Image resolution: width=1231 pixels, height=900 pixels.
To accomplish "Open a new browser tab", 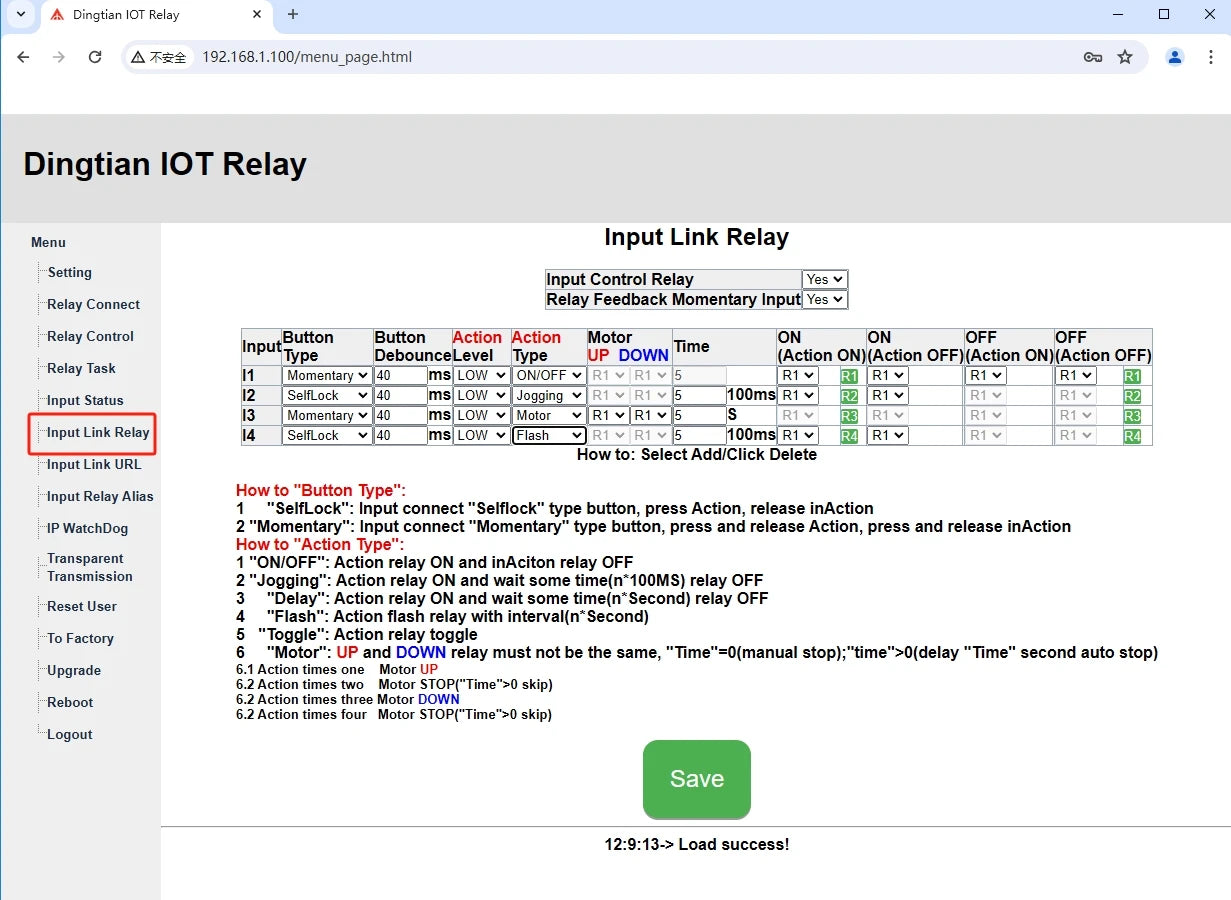I will coord(293,15).
